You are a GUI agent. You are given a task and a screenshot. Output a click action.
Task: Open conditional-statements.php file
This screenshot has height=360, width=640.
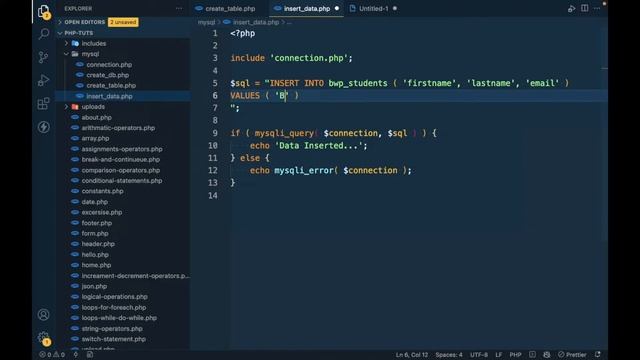[x=122, y=180]
